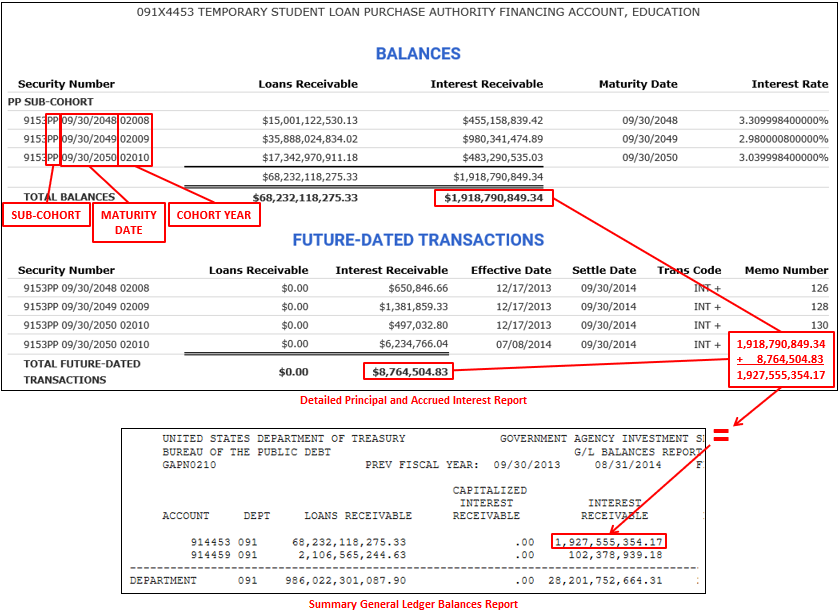Click future interest amount $6,234,766.04

(x=414, y=344)
